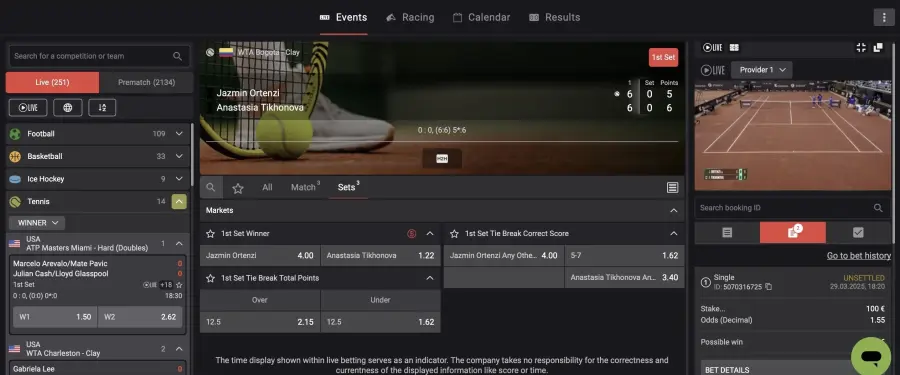Expand the Basketball category
This screenshot has height=375, width=900.
coord(179,156)
